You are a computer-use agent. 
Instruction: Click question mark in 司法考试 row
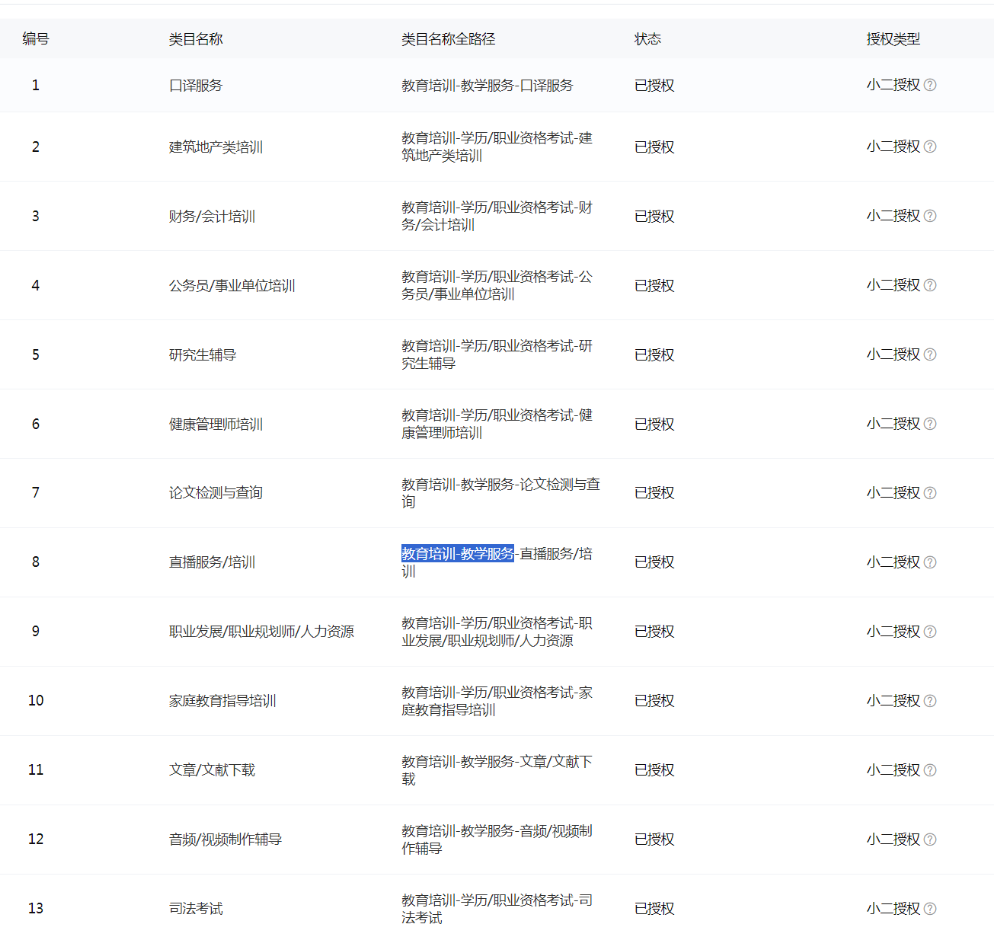tap(930, 909)
